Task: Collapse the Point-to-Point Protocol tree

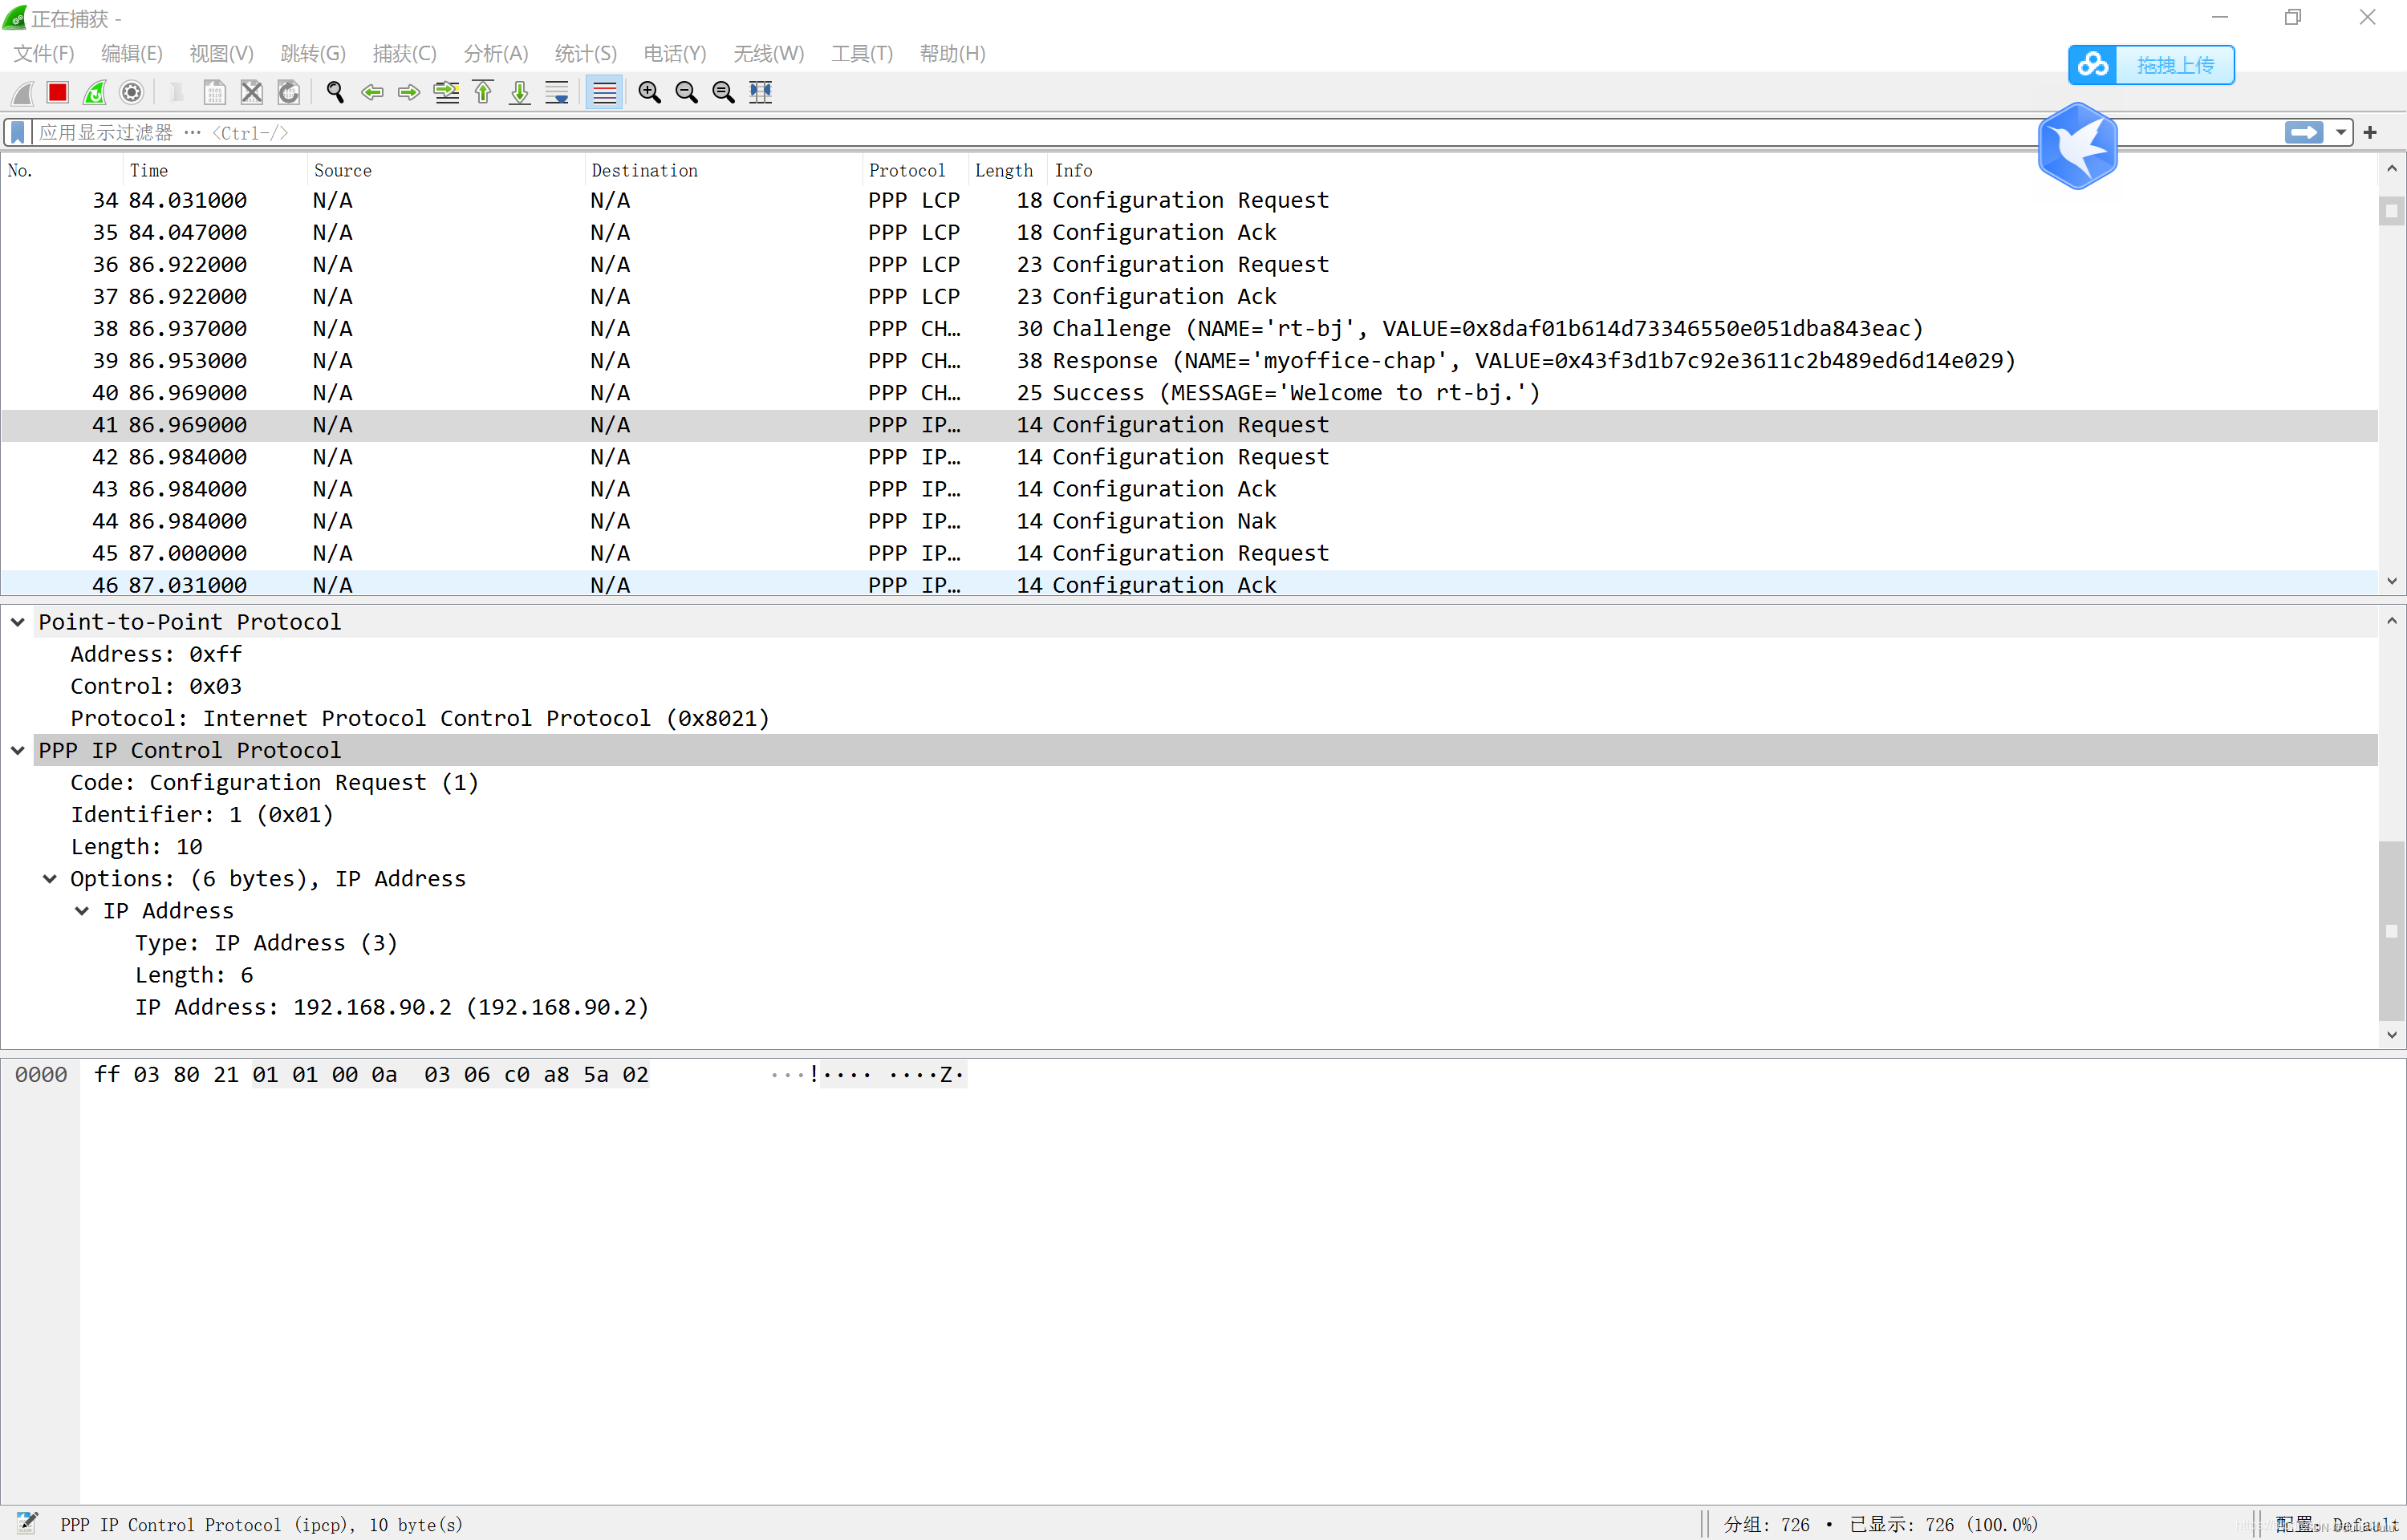Action: pyautogui.click(x=18, y=622)
